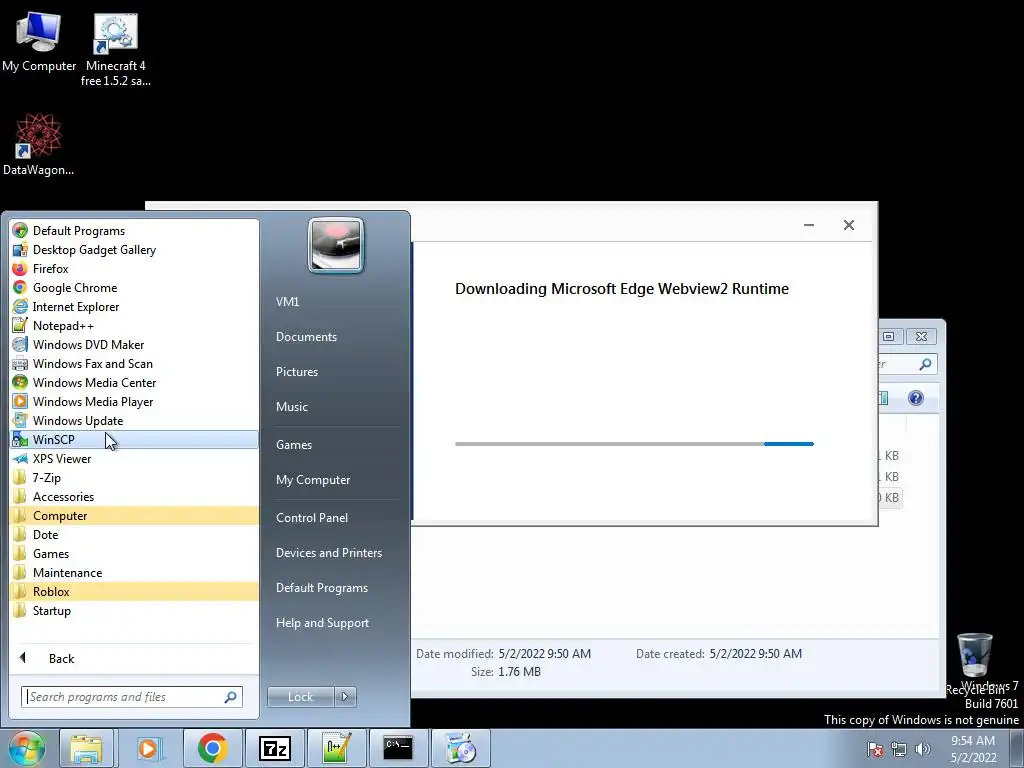This screenshot has height=768, width=1024.
Task: Maximize the background Explorer window
Action: click(x=888, y=336)
